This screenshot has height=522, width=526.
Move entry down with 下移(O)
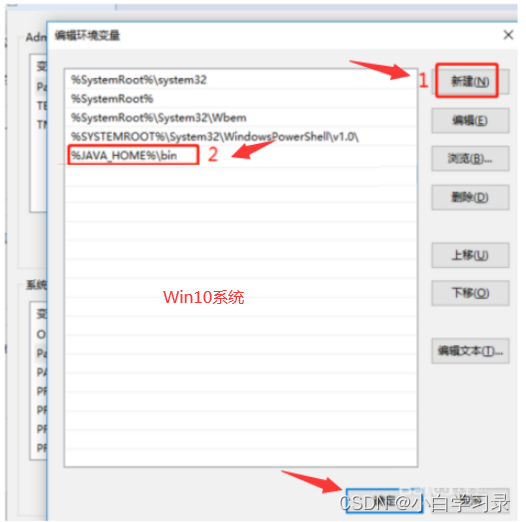point(470,293)
